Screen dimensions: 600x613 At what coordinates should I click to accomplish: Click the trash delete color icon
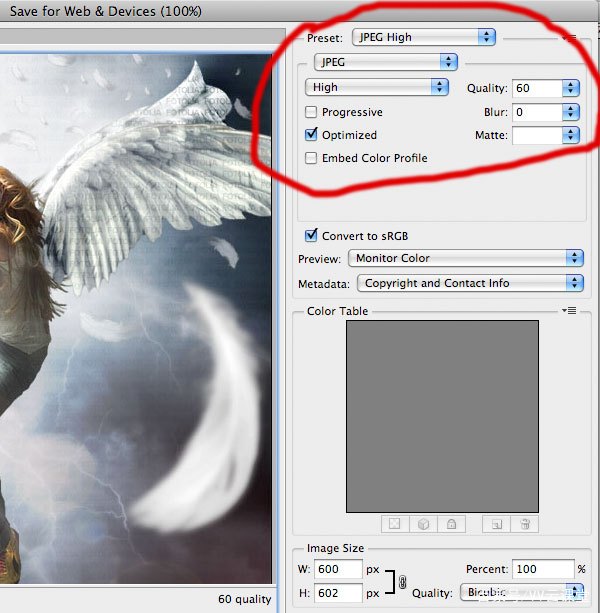tap(525, 524)
